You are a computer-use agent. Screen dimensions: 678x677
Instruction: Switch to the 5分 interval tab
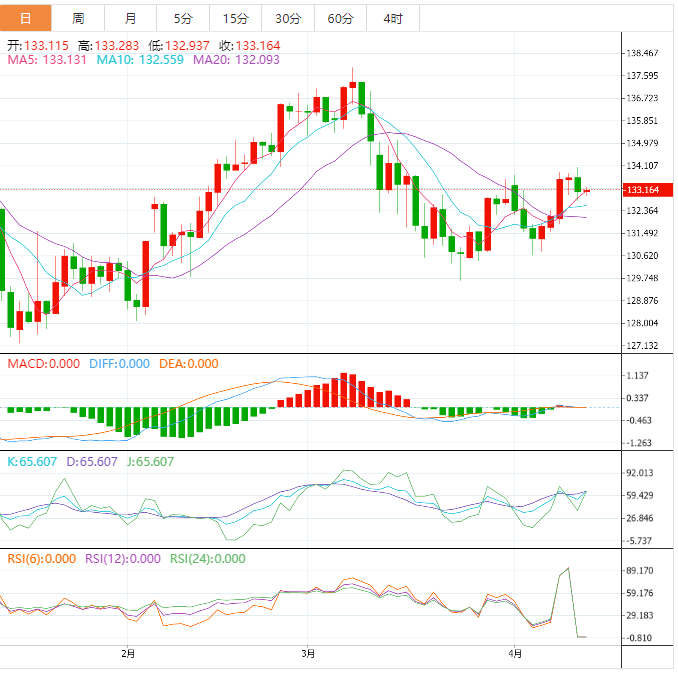coord(183,18)
